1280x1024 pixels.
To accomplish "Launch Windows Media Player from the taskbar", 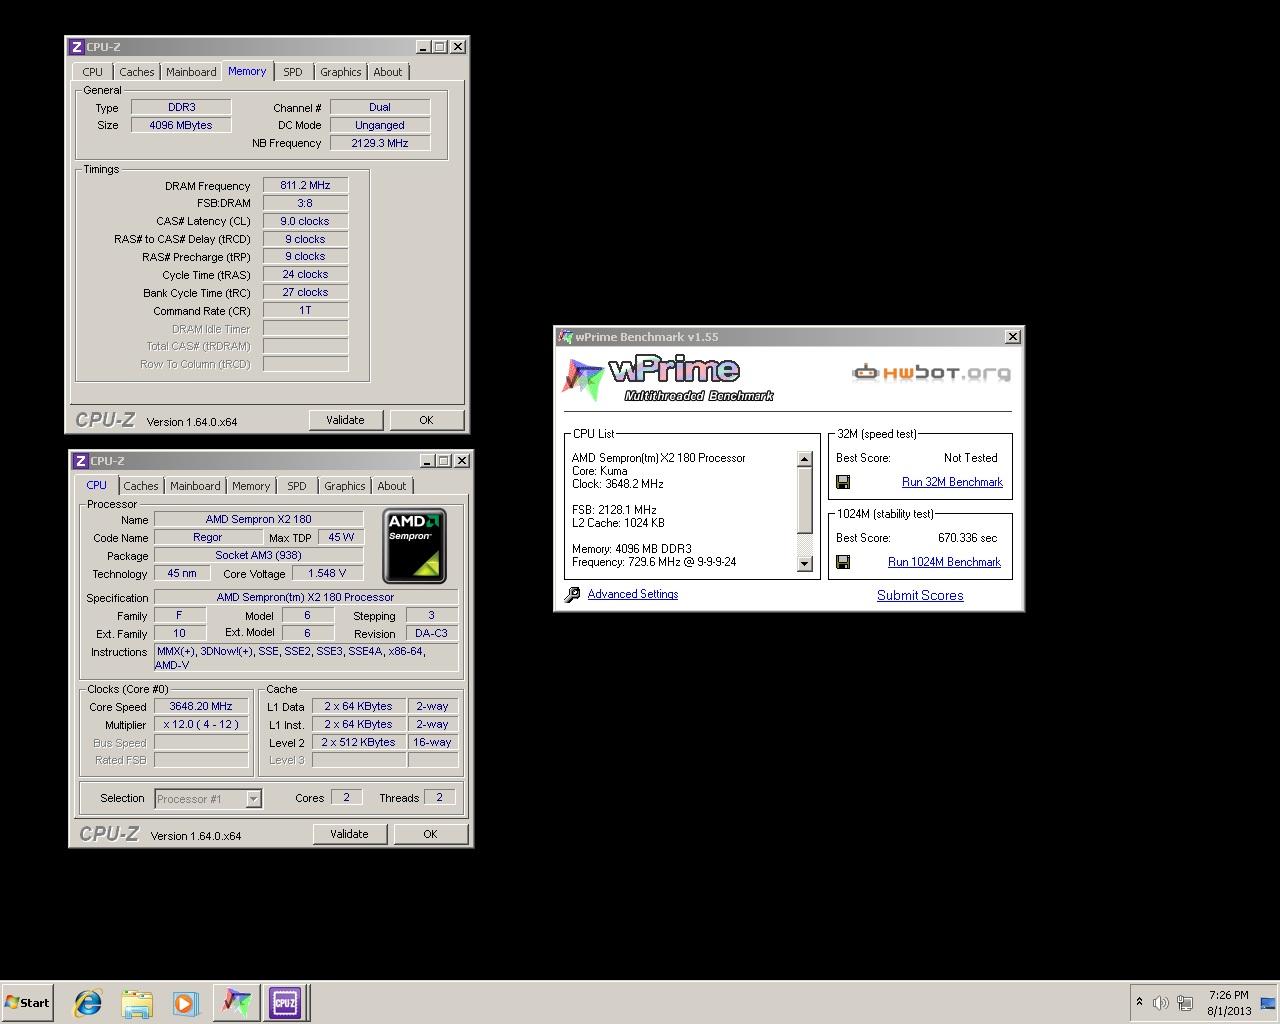I will (x=186, y=1003).
